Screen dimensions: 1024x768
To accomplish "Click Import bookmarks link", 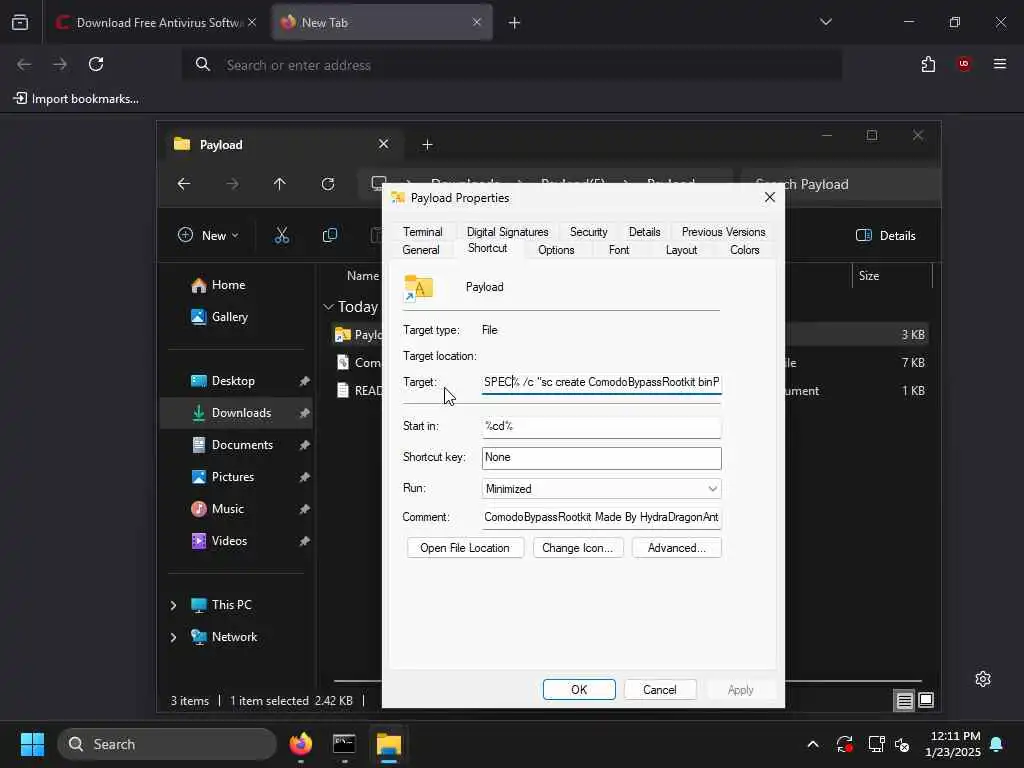I will [76, 99].
